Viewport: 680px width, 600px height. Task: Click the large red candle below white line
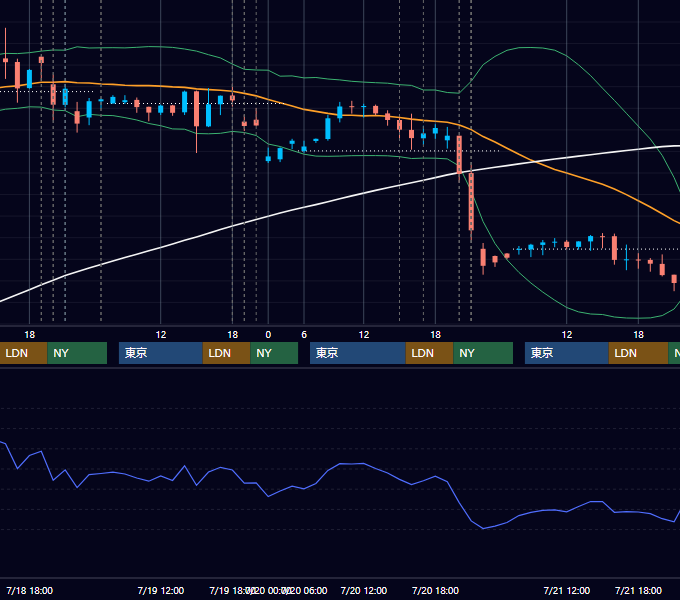tap(471, 202)
